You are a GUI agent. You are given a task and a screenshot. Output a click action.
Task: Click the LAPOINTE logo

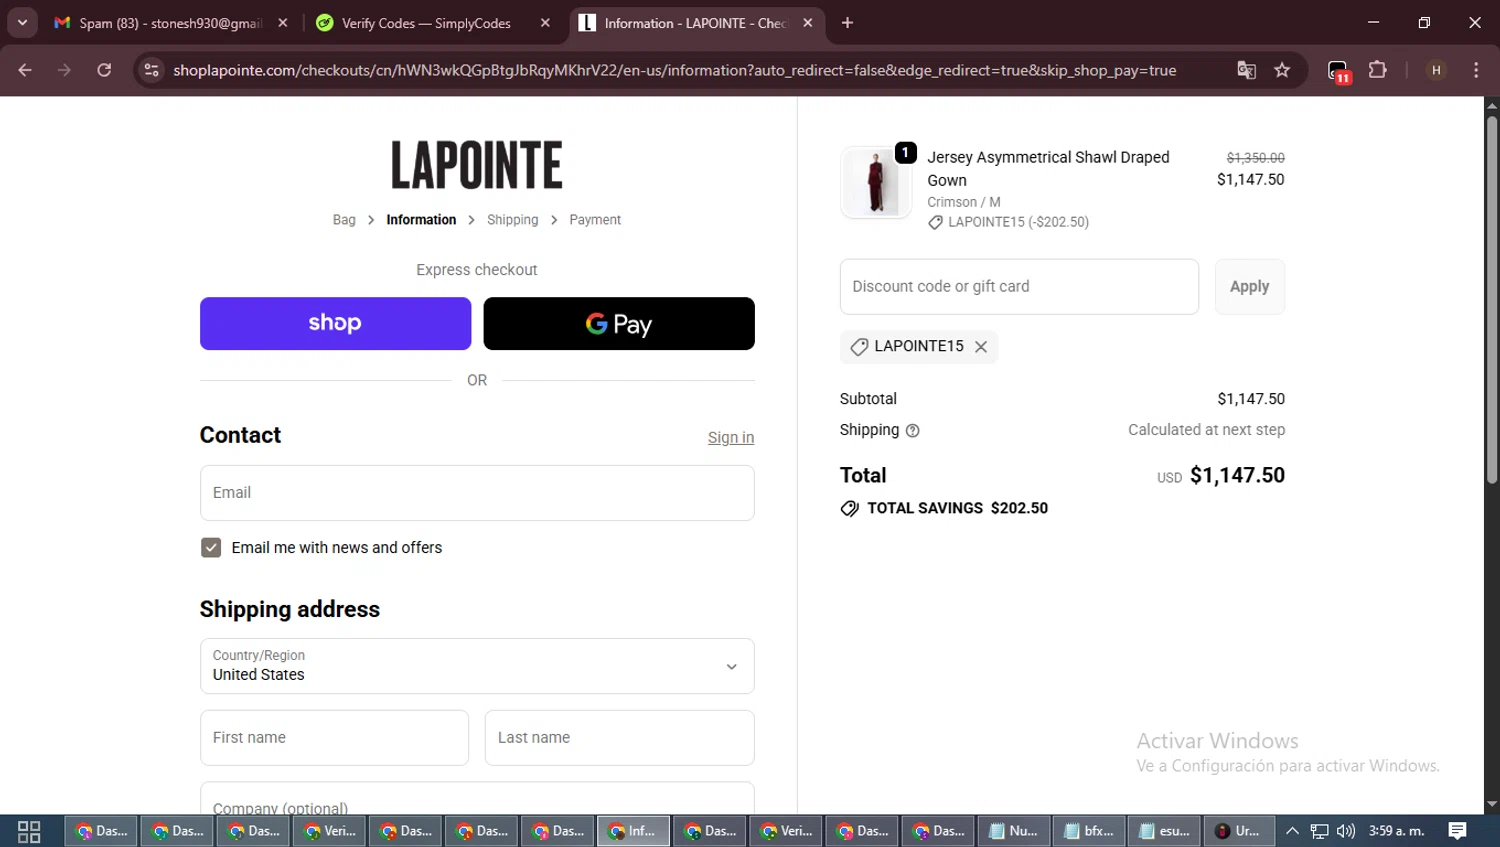(477, 165)
